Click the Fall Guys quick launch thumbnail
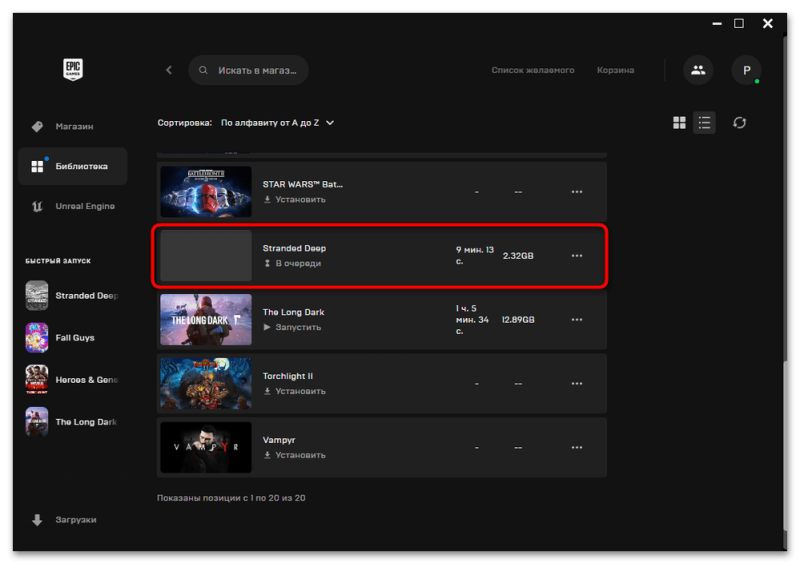Viewport: 800px width, 564px height. [x=37, y=337]
